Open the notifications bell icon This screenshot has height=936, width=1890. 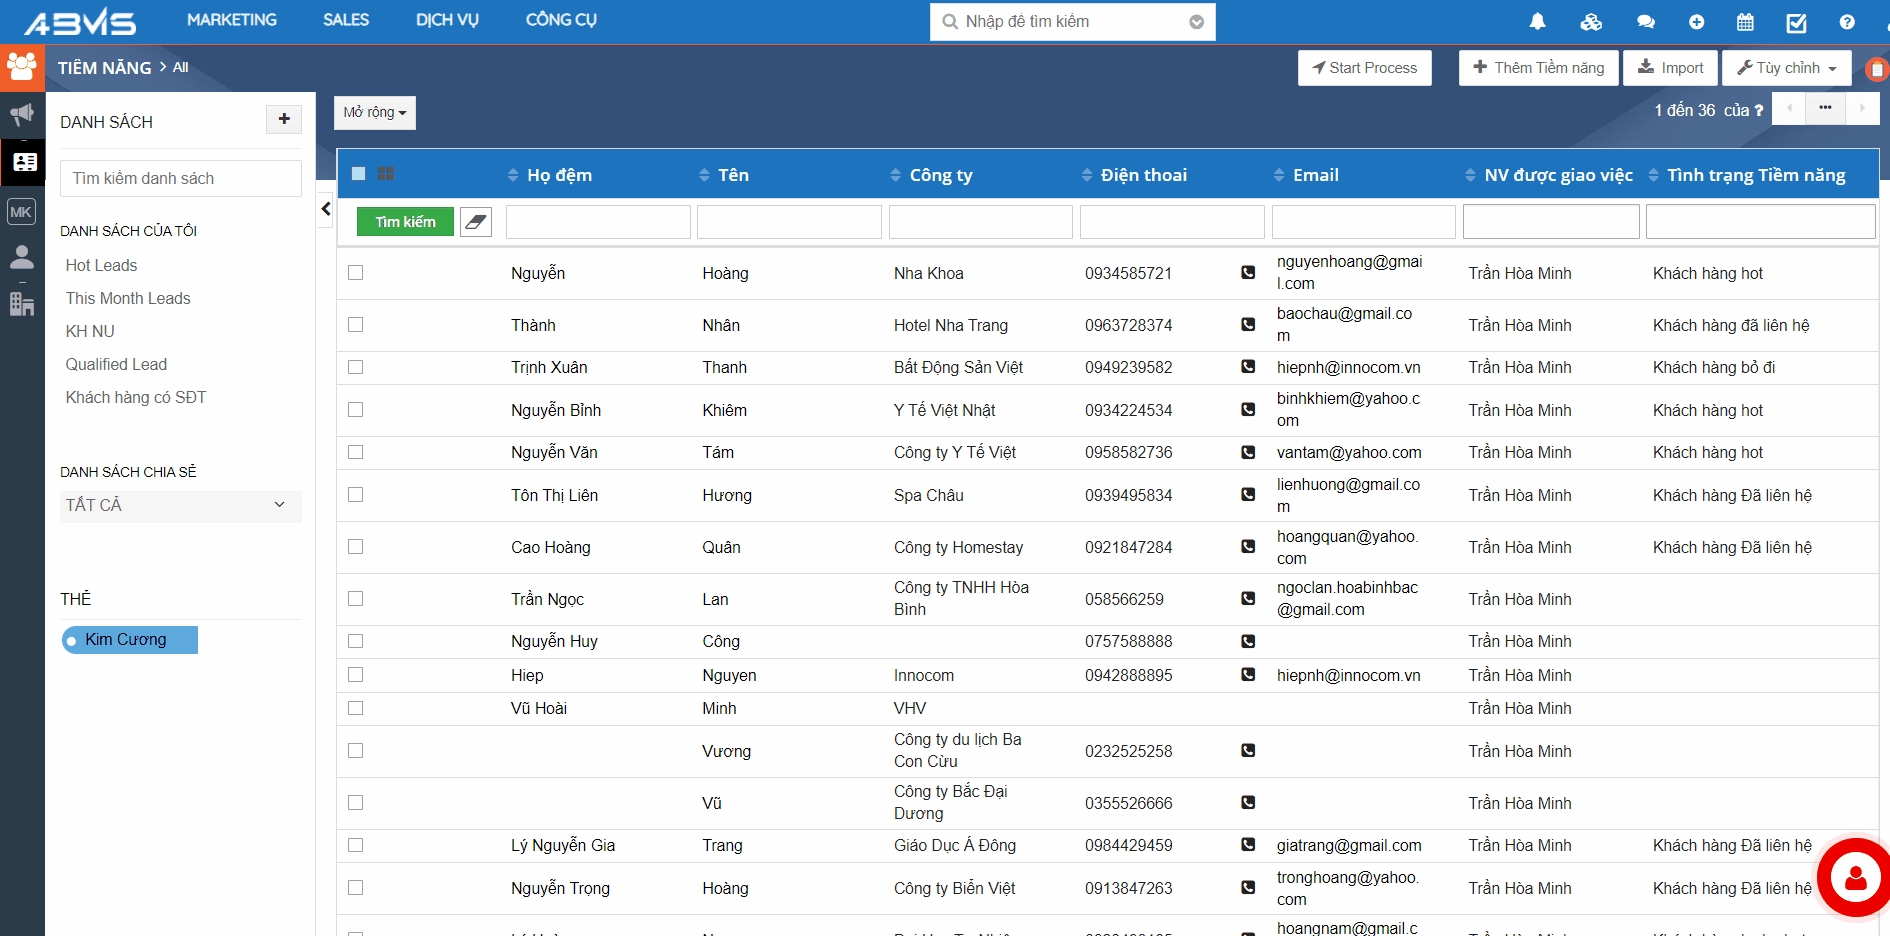click(x=1537, y=22)
